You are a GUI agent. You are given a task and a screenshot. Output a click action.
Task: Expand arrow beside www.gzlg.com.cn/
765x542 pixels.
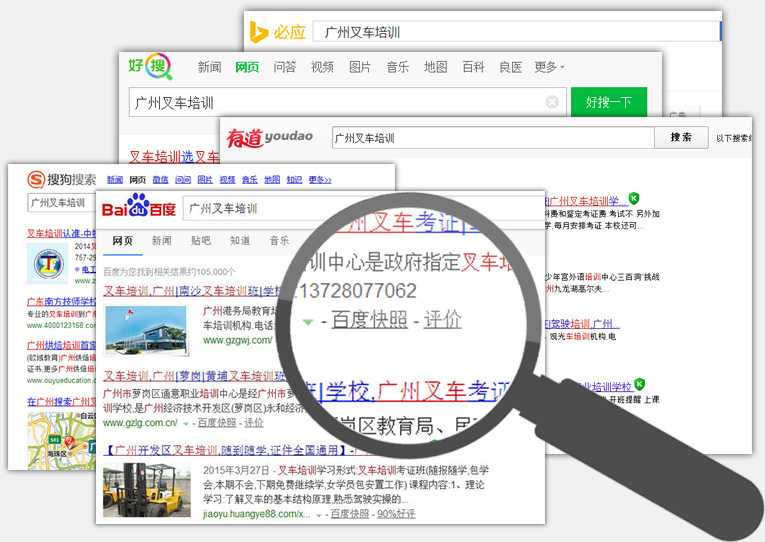coord(186,424)
